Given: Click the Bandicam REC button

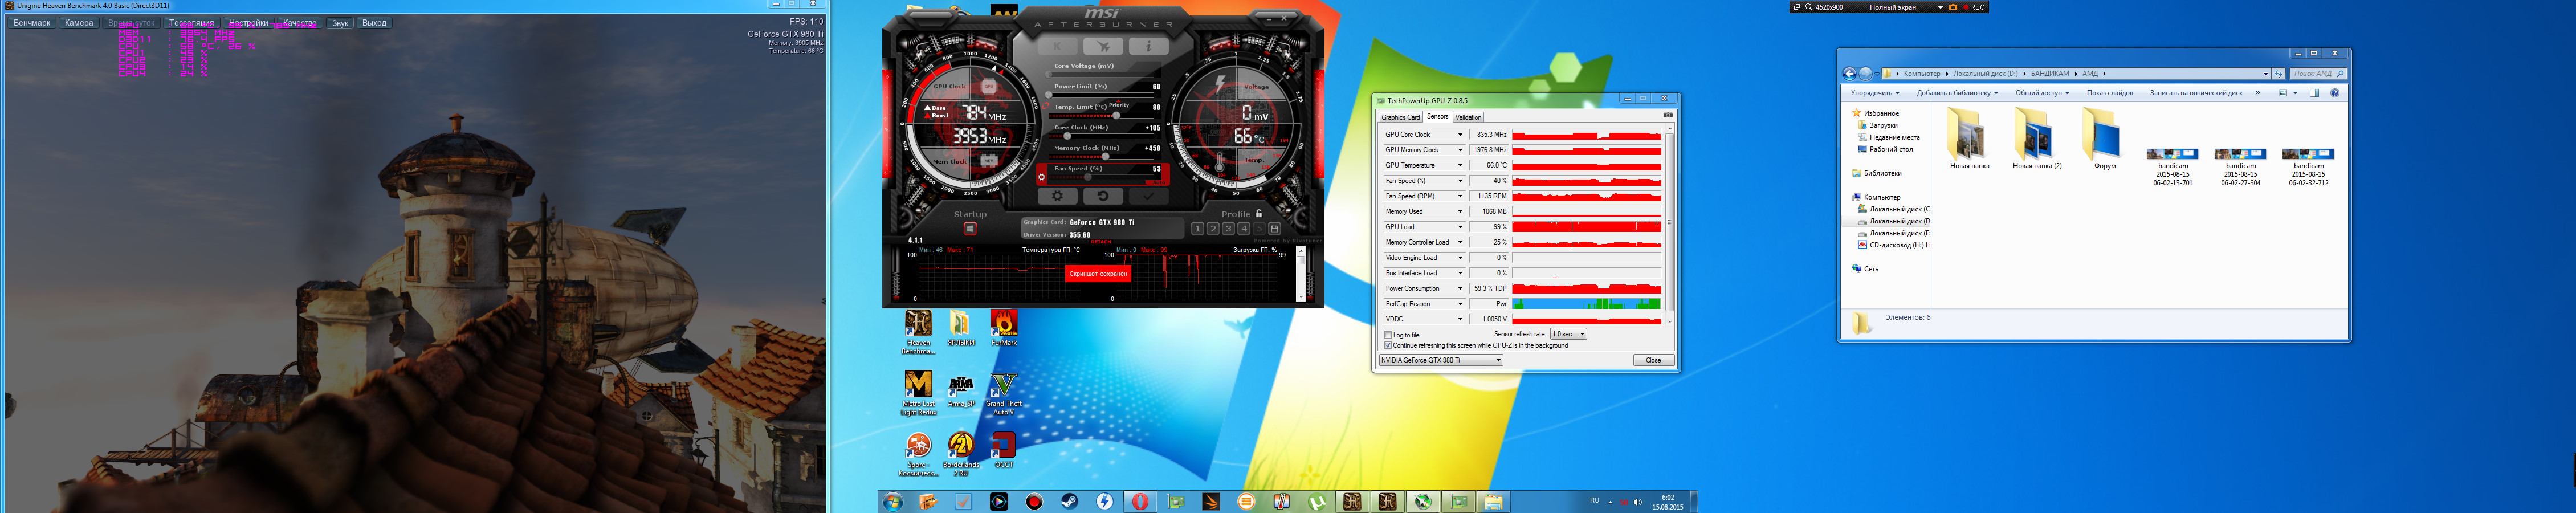Looking at the screenshot, I should 1974,7.
